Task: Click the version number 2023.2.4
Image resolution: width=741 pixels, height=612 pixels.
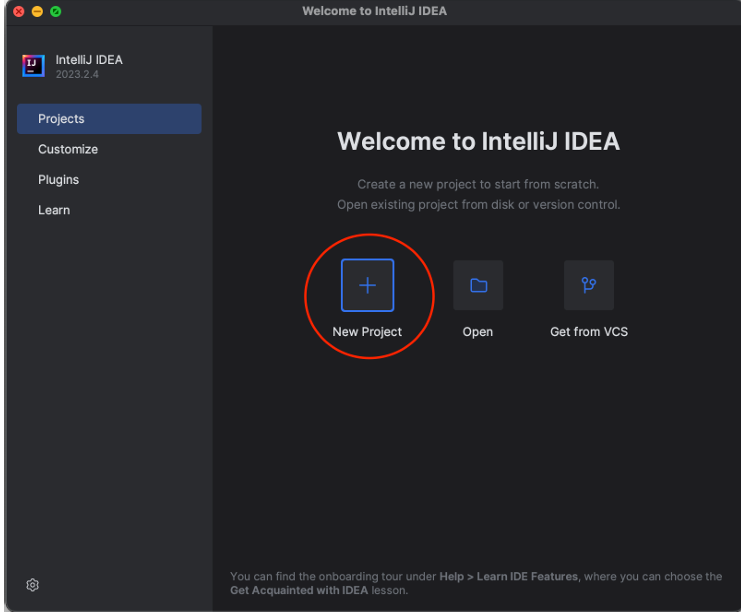Action: pyautogui.click(x=77, y=74)
